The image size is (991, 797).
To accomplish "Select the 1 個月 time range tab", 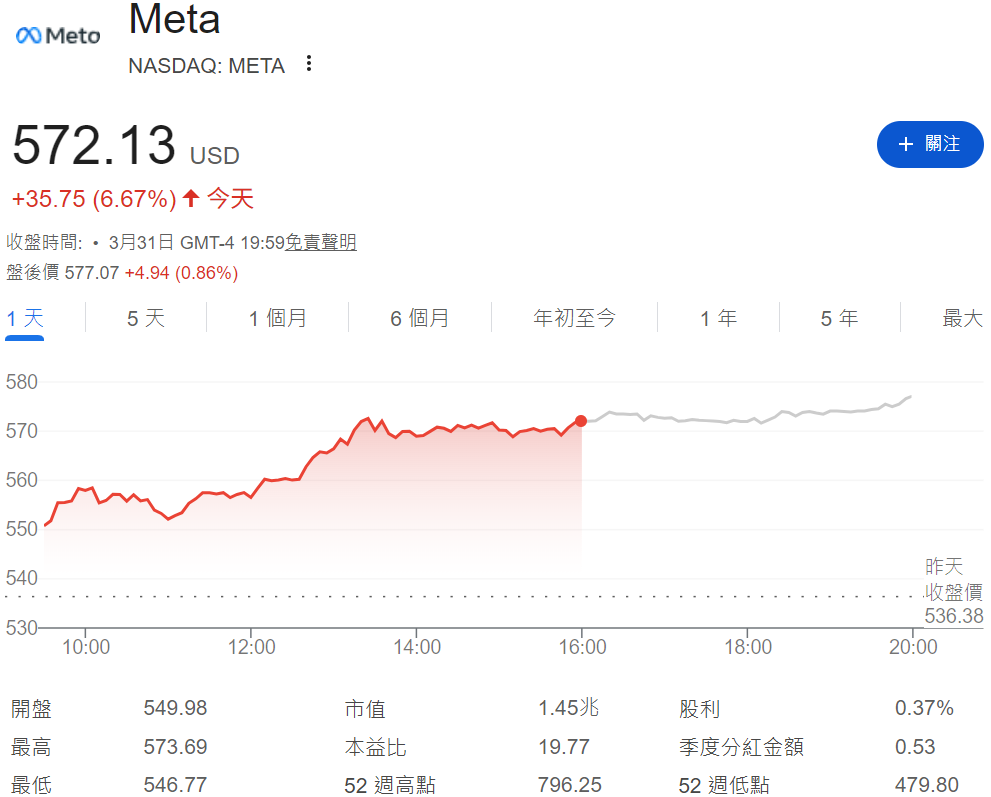I will click(x=277, y=317).
